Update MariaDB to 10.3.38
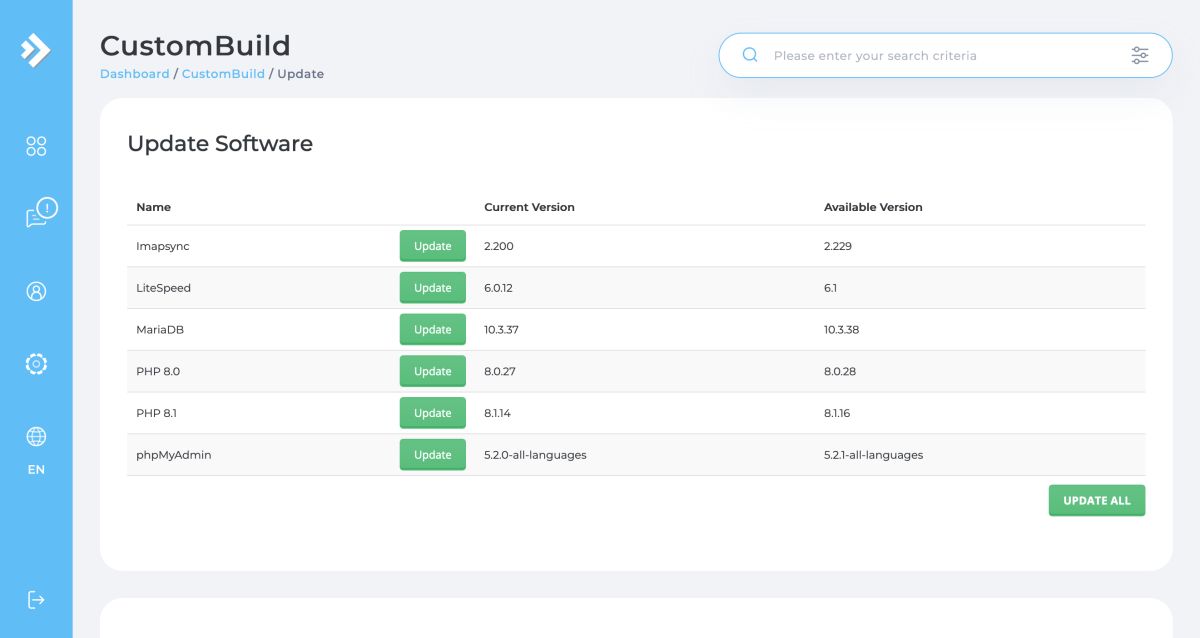Screen dimensions: 1200x638 pos(432,330)
